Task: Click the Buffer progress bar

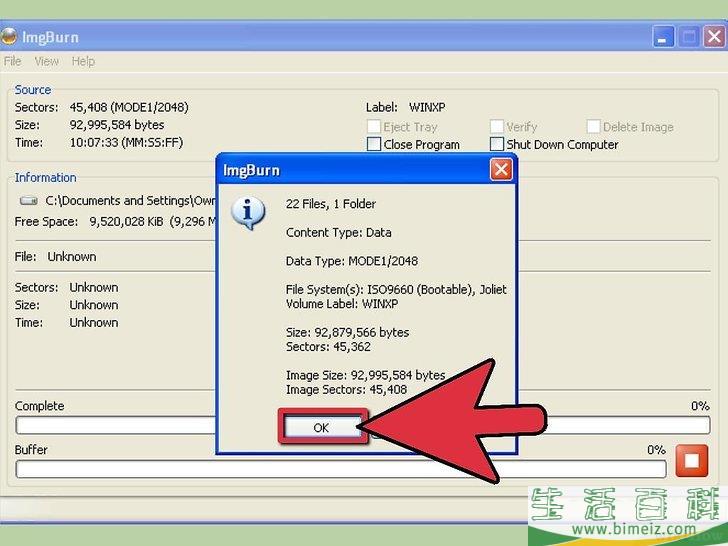Action: tap(341, 469)
